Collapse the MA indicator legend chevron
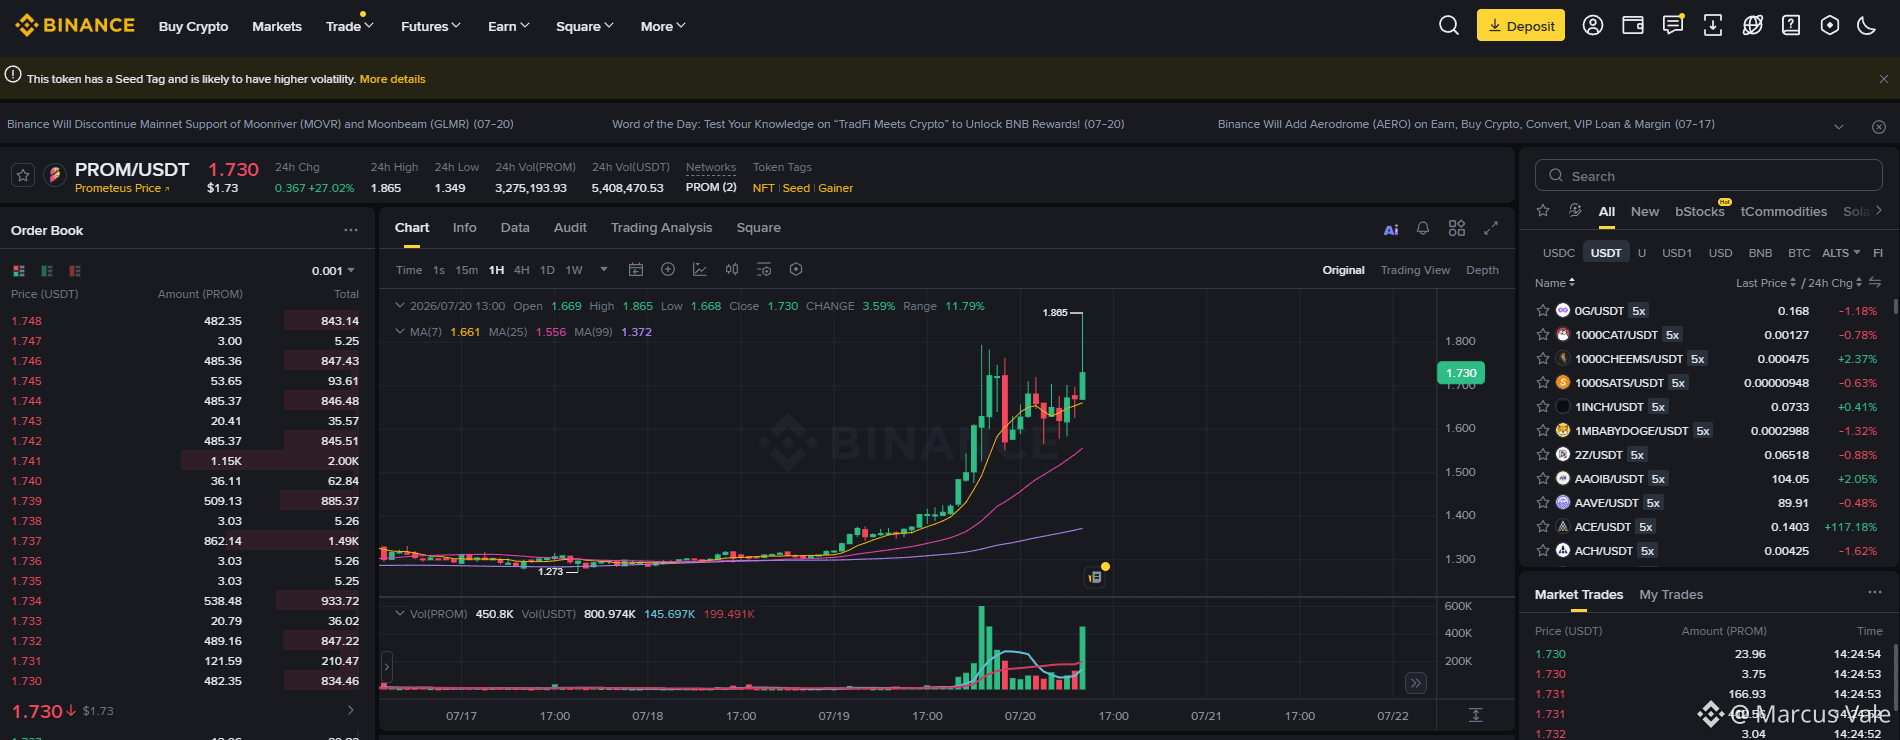This screenshot has height=740, width=1900. click(400, 332)
